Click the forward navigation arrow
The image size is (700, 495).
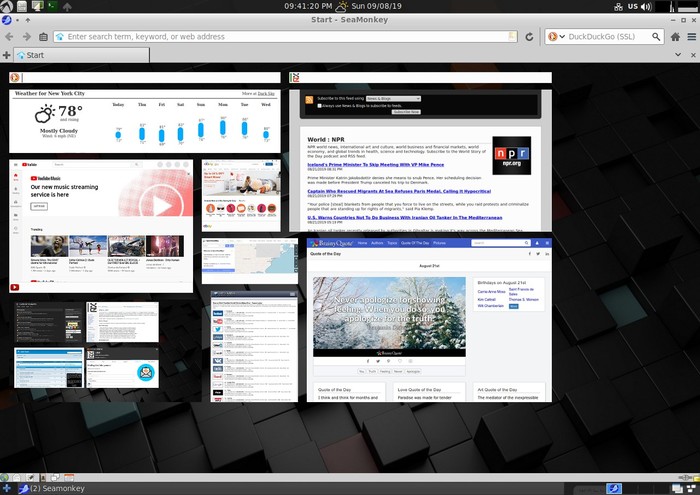tap(26, 37)
